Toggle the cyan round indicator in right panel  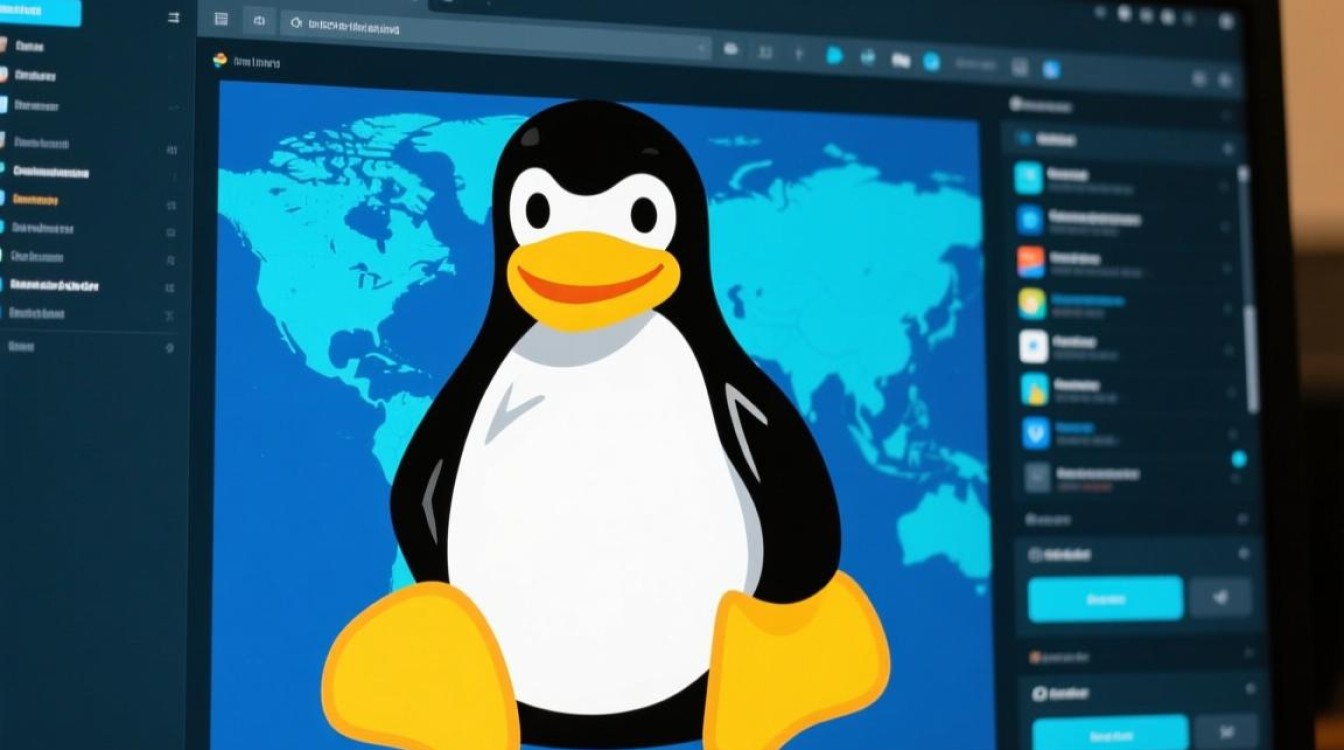(1239, 459)
